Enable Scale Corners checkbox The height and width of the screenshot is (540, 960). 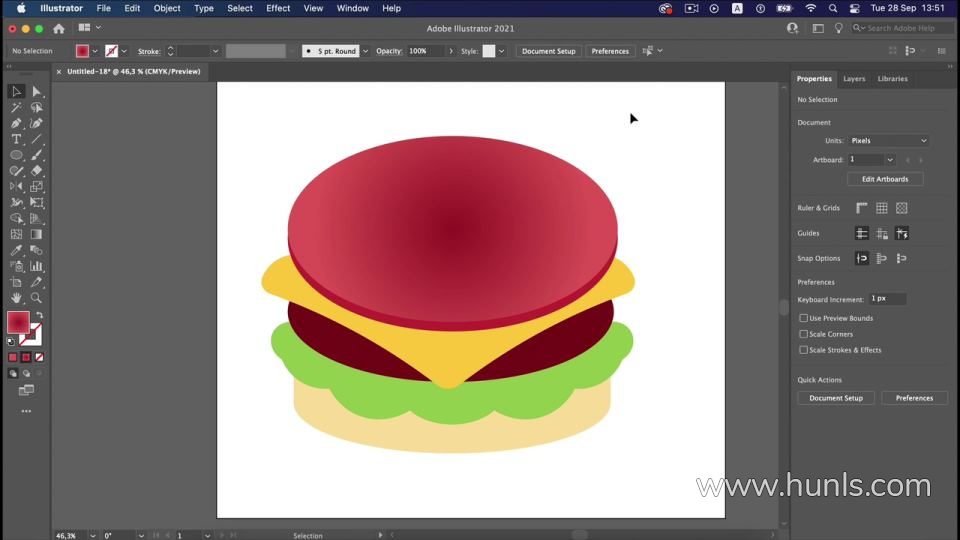(803, 334)
